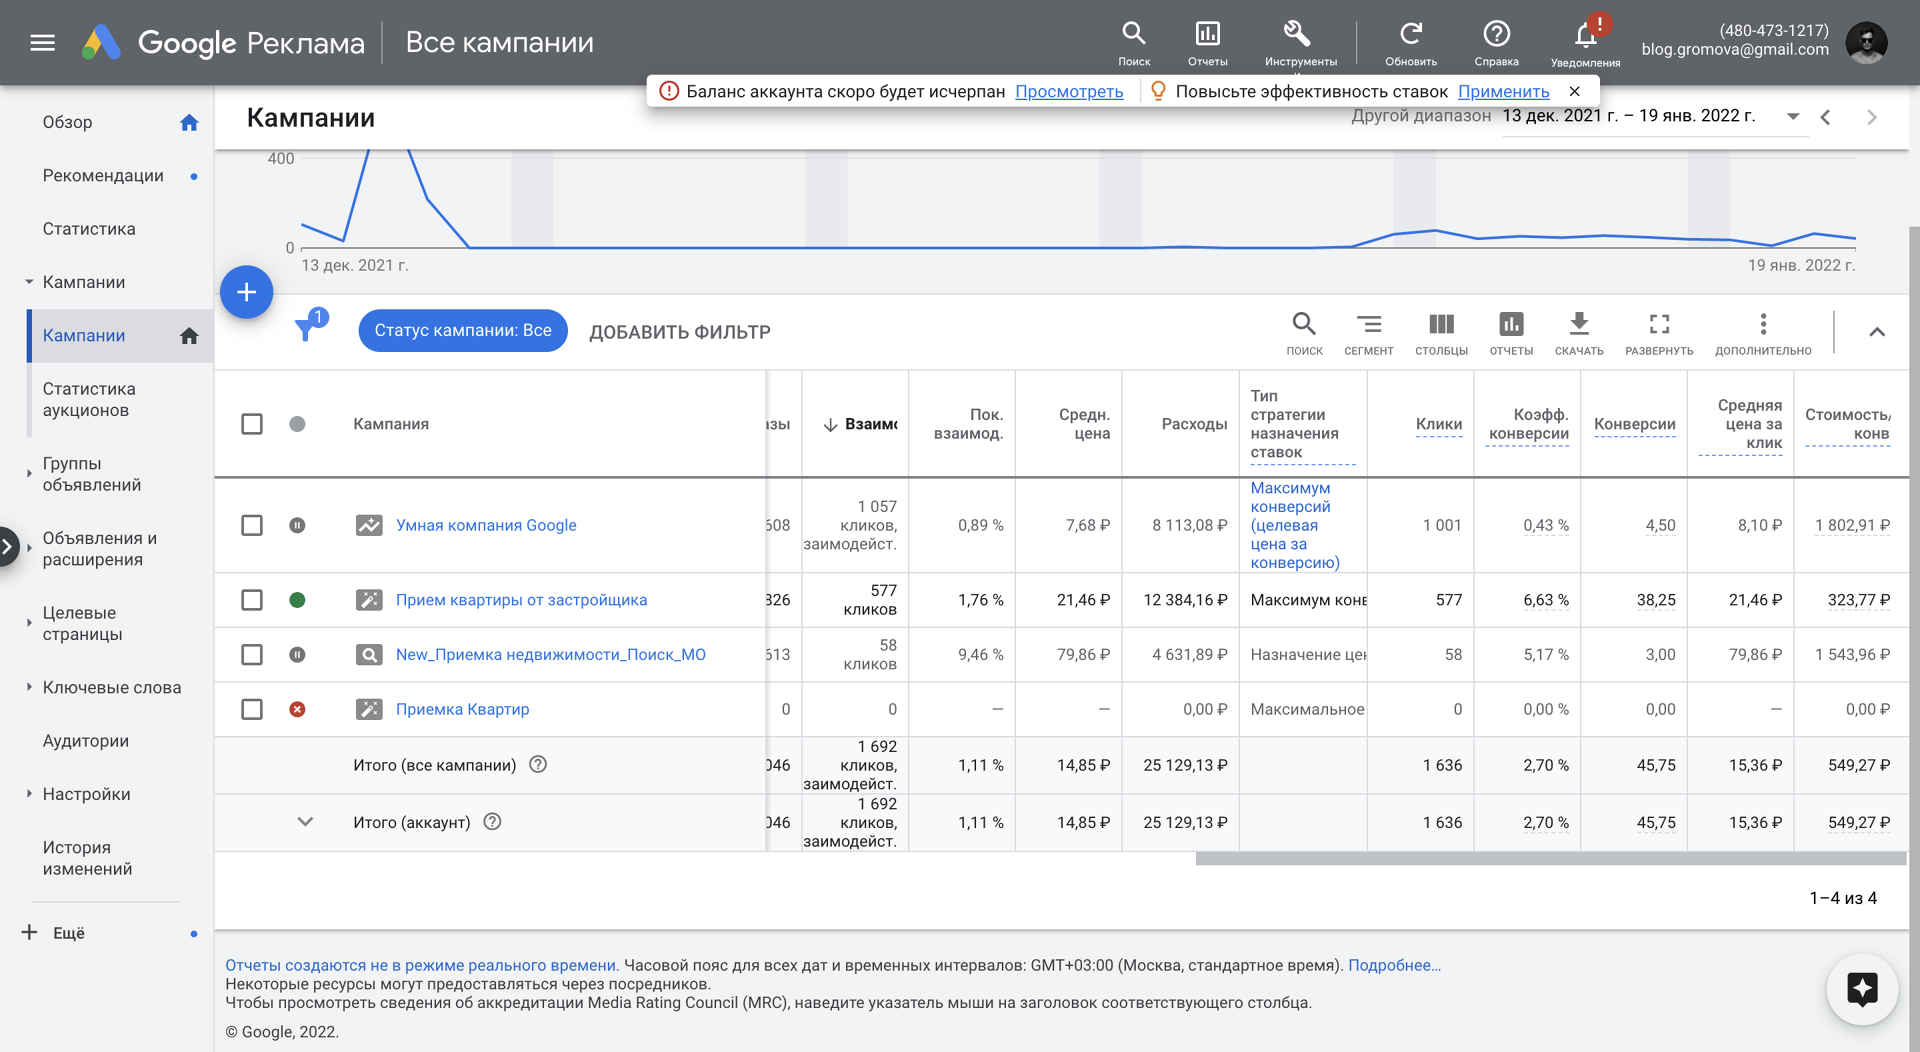Click the blue plus new campaign button

pos(246,292)
